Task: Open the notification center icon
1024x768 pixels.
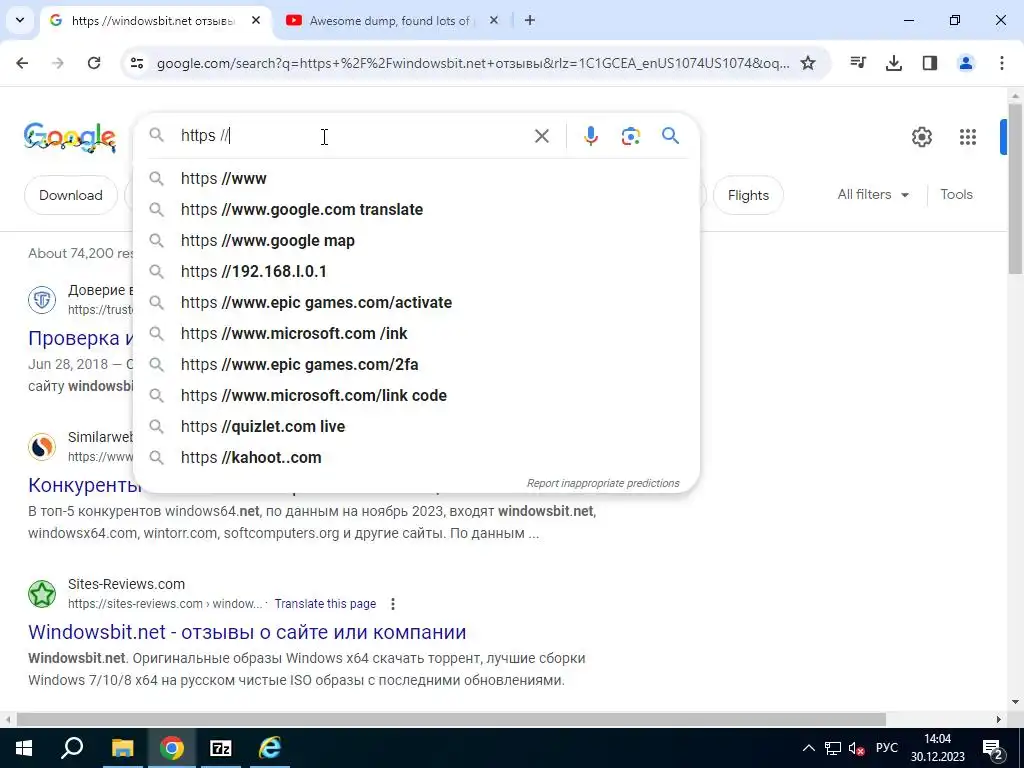Action: point(993,748)
